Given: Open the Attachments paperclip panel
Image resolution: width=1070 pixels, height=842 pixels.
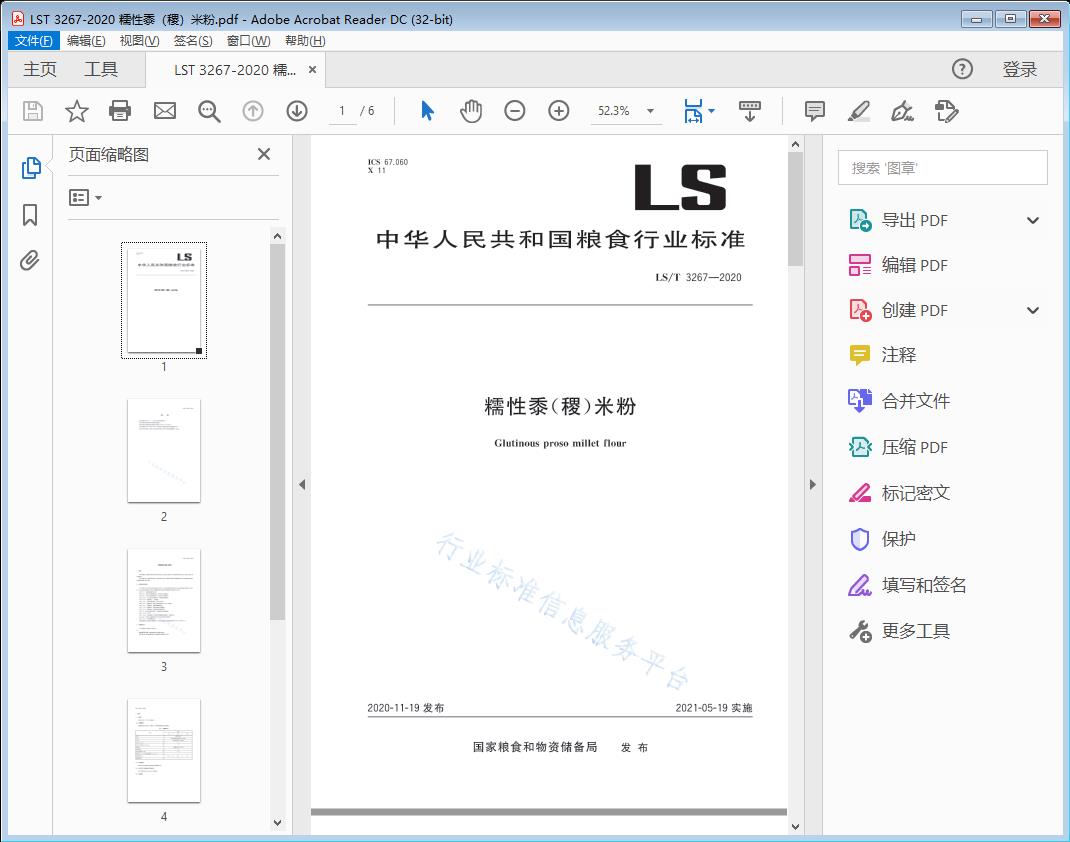Looking at the screenshot, I should point(29,261).
